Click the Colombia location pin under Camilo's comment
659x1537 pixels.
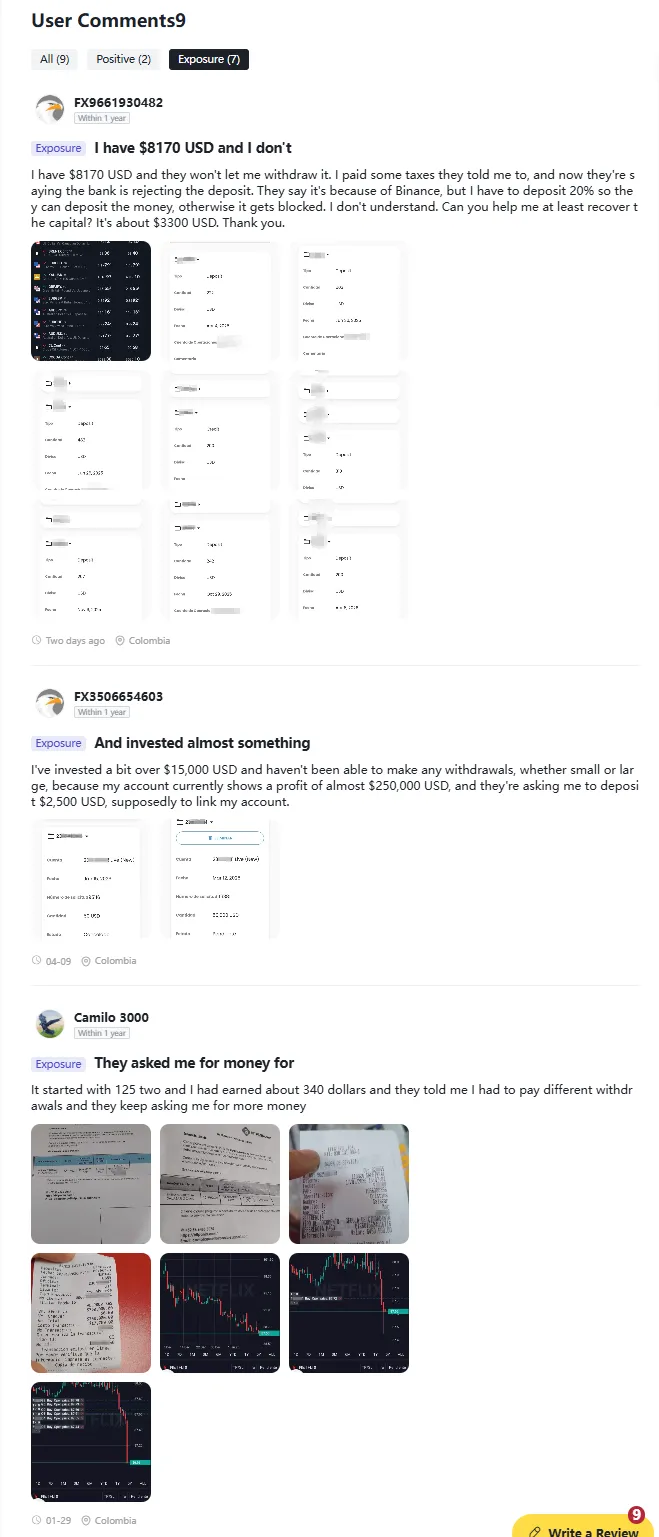(x=86, y=1521)
